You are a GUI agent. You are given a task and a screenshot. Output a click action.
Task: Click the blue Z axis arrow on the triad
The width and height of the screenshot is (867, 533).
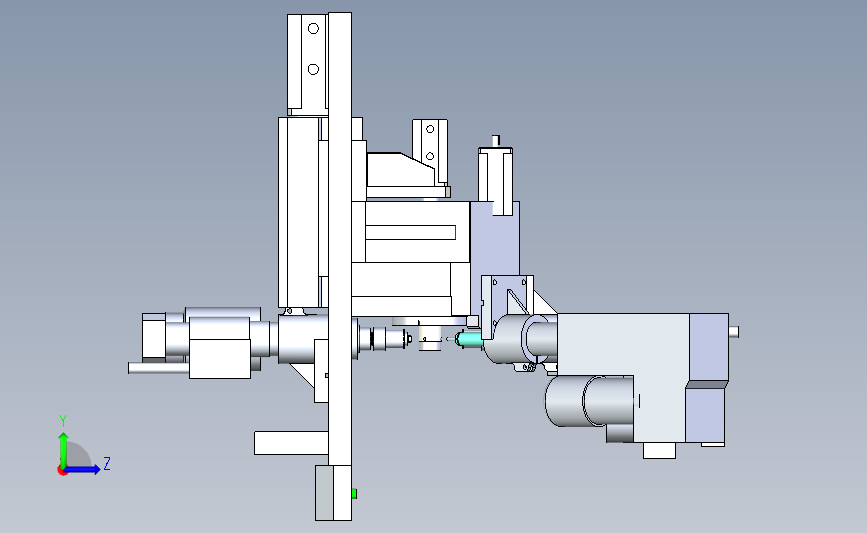click(x=83, y=469)
